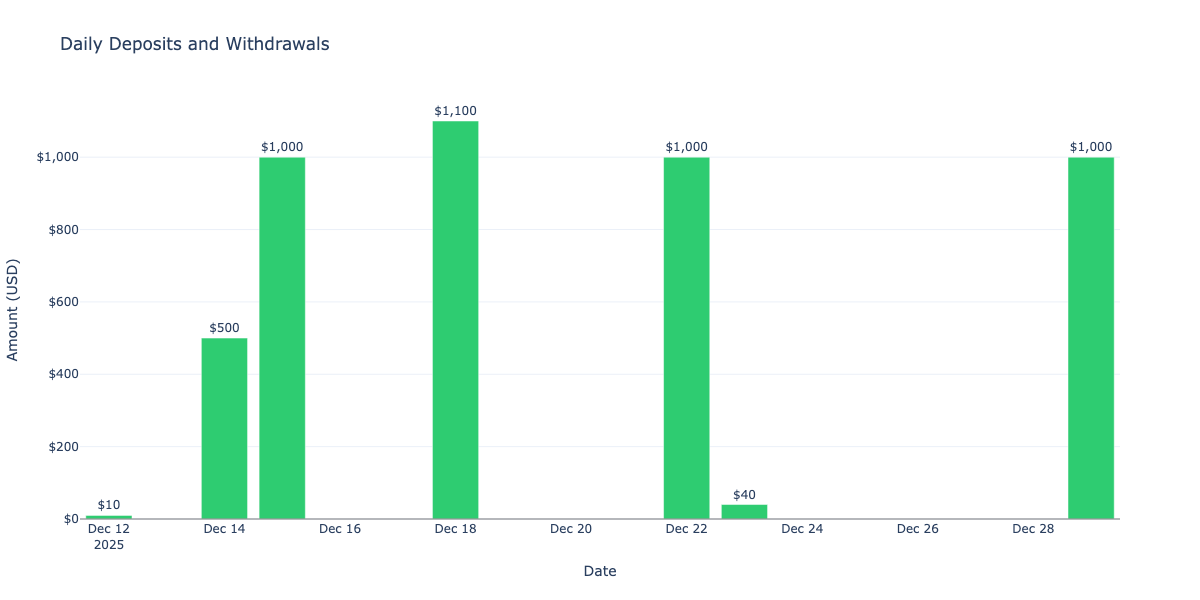Select the tallest $1,100 bar
The width and height of the screenshot is (1200, 600).
(455, 320)
